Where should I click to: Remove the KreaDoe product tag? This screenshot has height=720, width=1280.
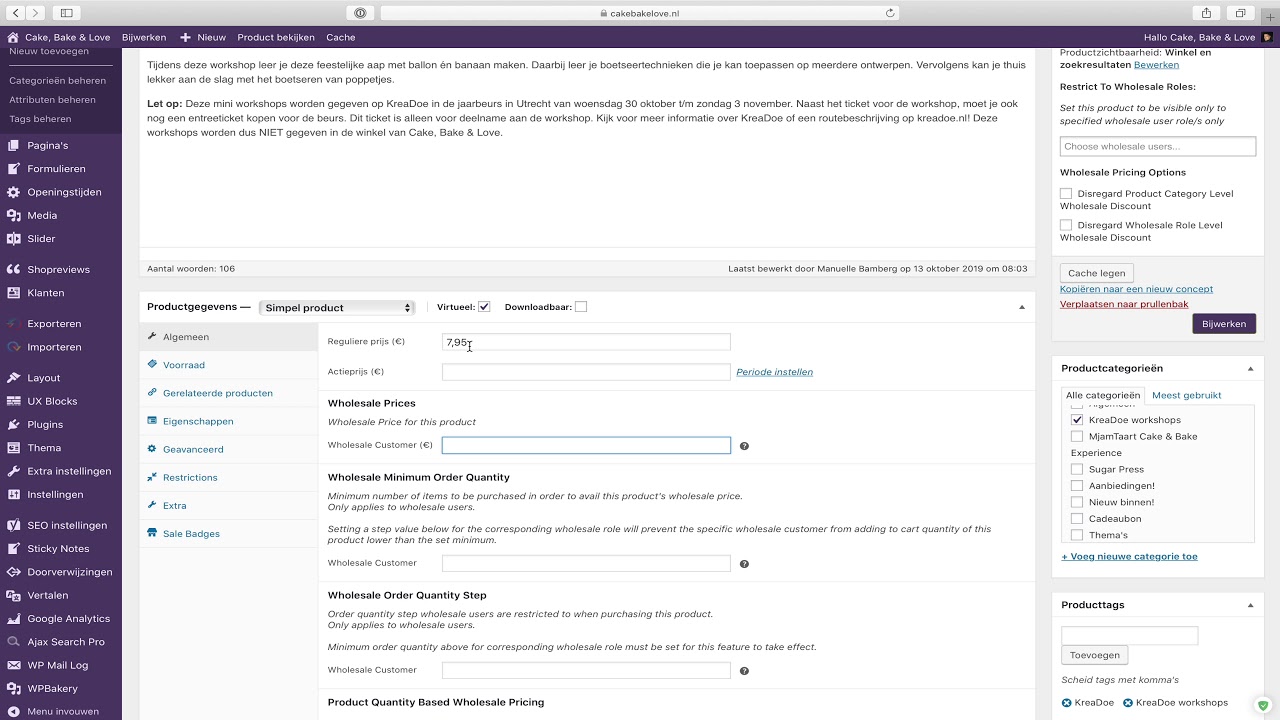1067,703
